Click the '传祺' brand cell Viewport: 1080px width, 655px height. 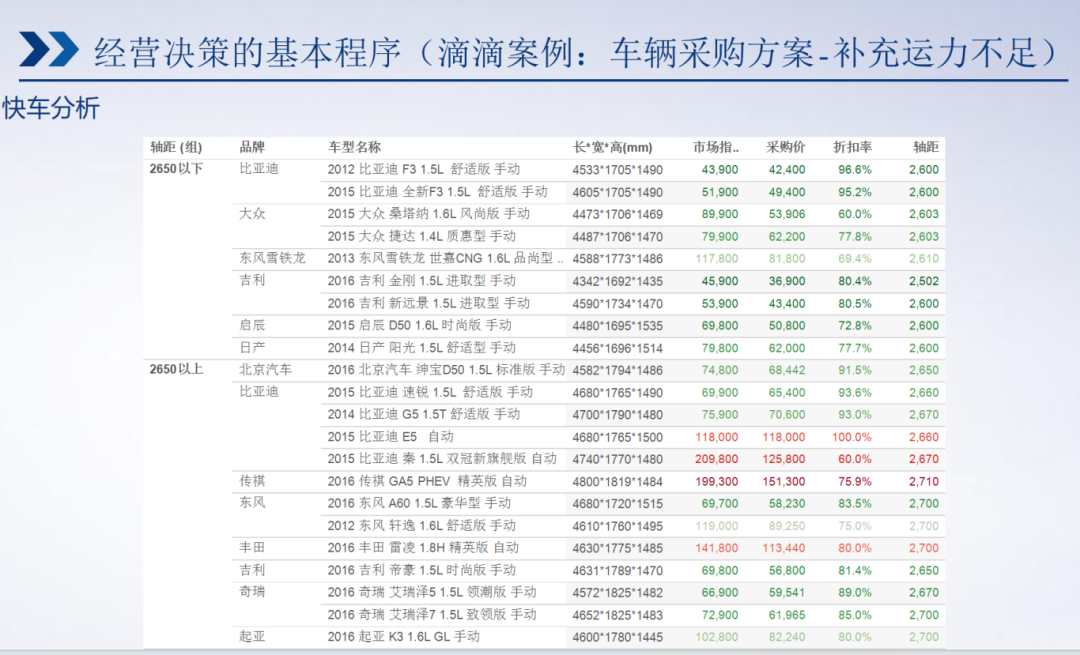(x=252, y=481)
